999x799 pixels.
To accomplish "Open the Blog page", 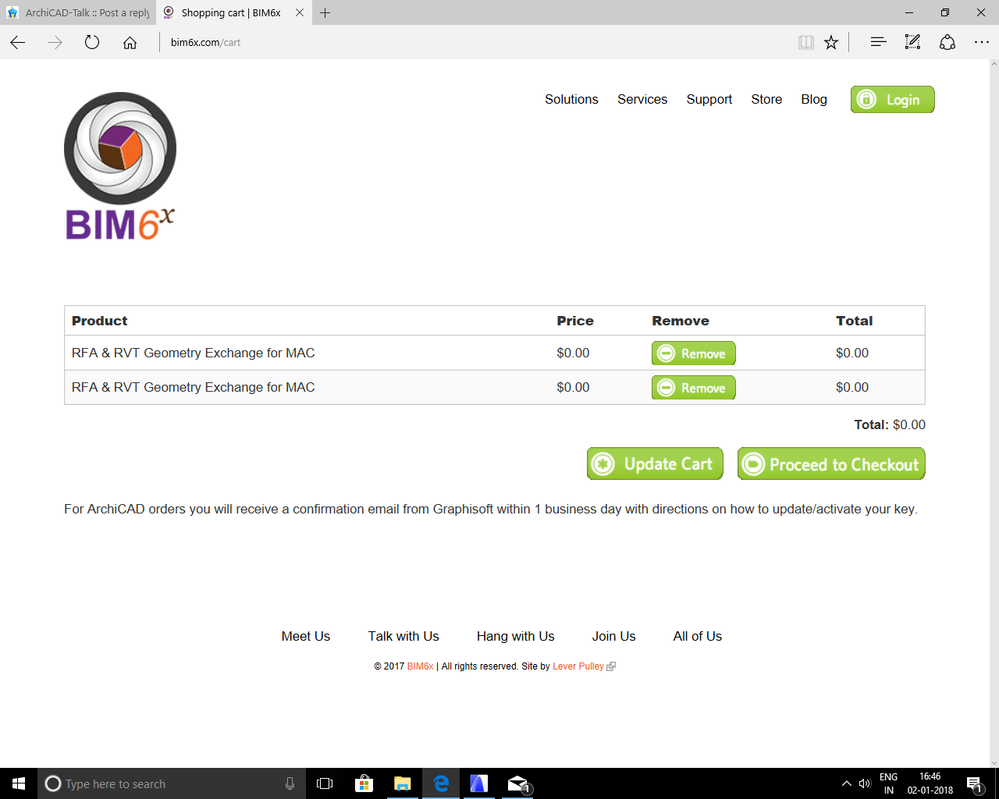I will point(814,99).
